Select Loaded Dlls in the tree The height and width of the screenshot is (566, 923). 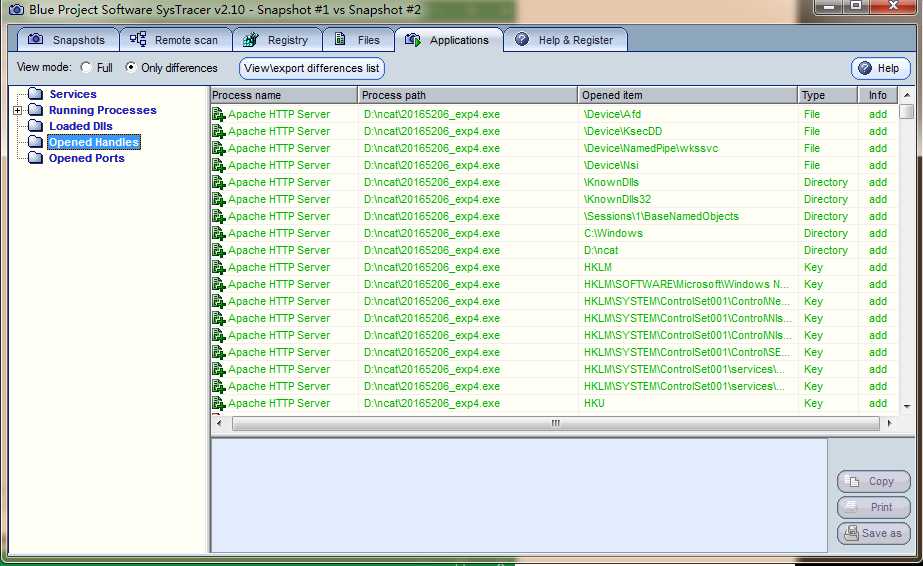[x=81, y=126]
